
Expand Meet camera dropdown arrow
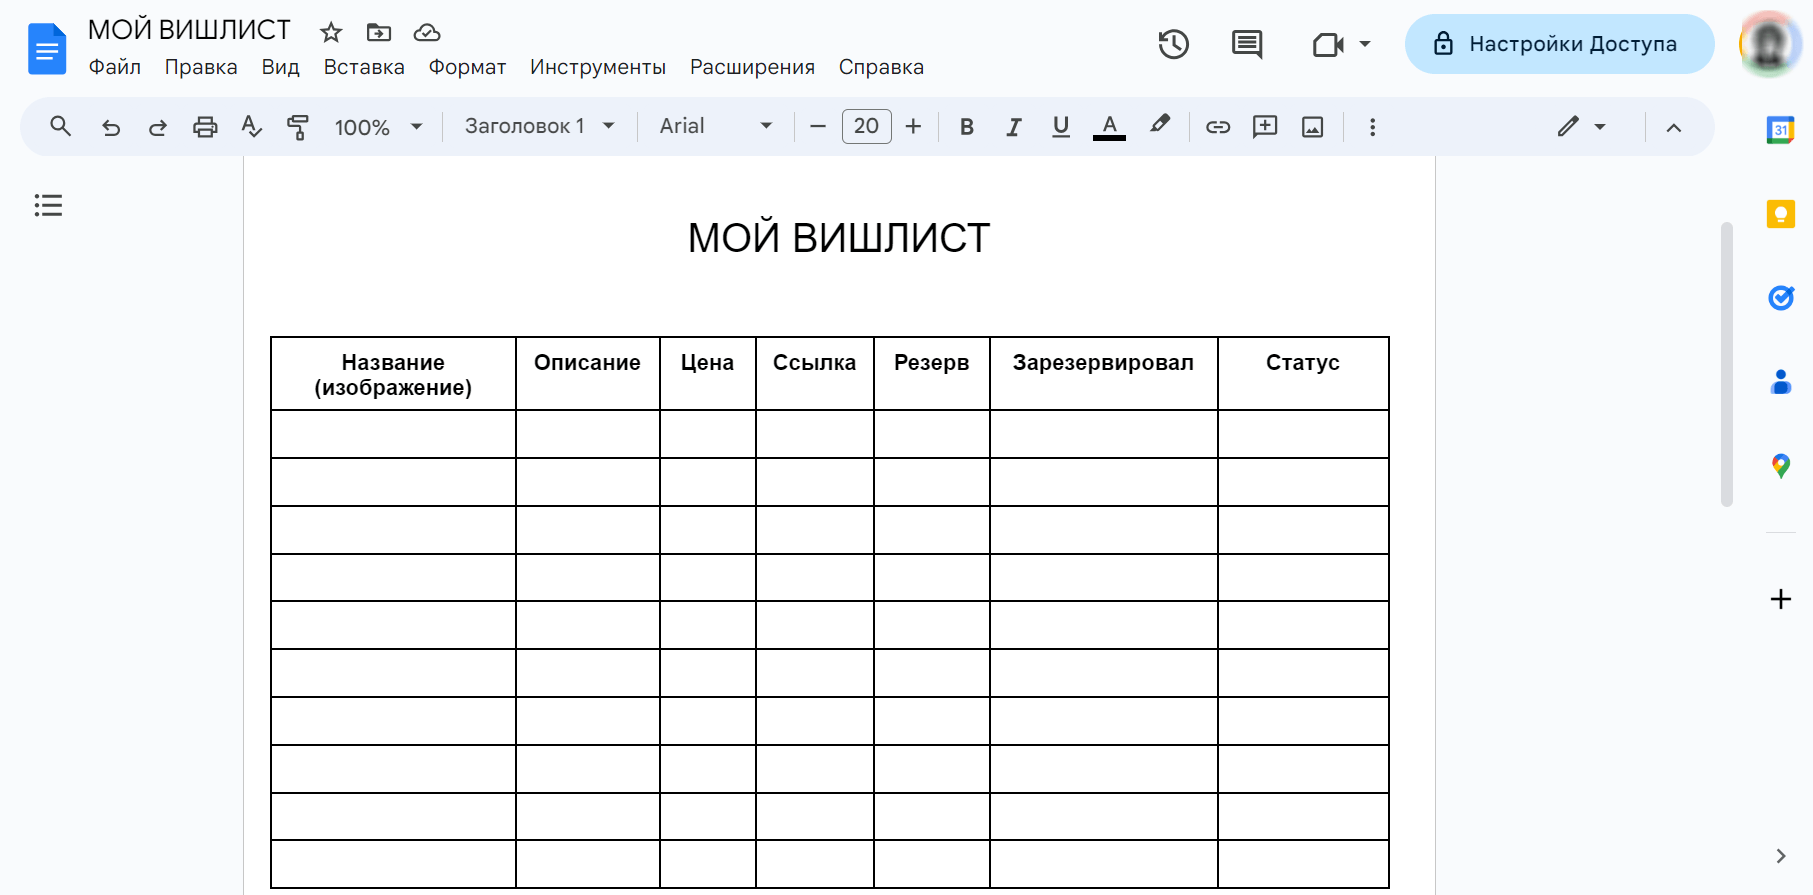pyautogui.click(x=1365, y=44)
